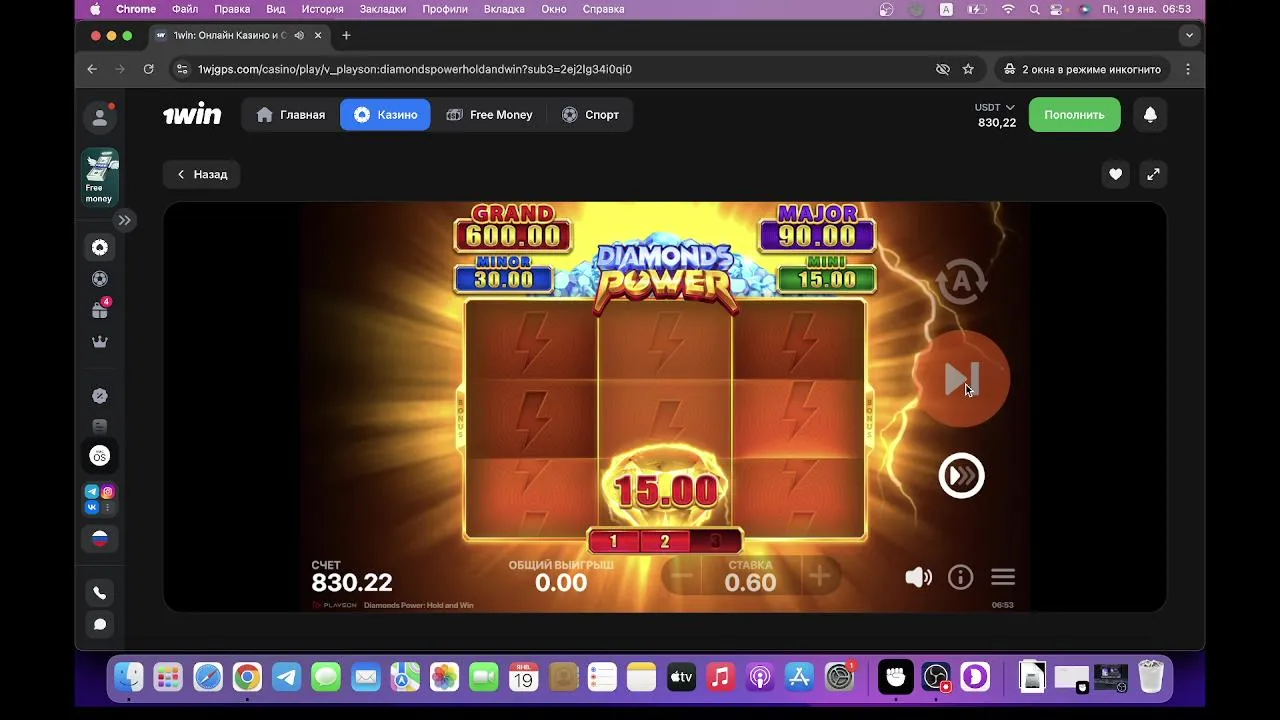Launch Telegram from the Dock
Viewport: 1280px width, 720px height.
click(287, 677)
